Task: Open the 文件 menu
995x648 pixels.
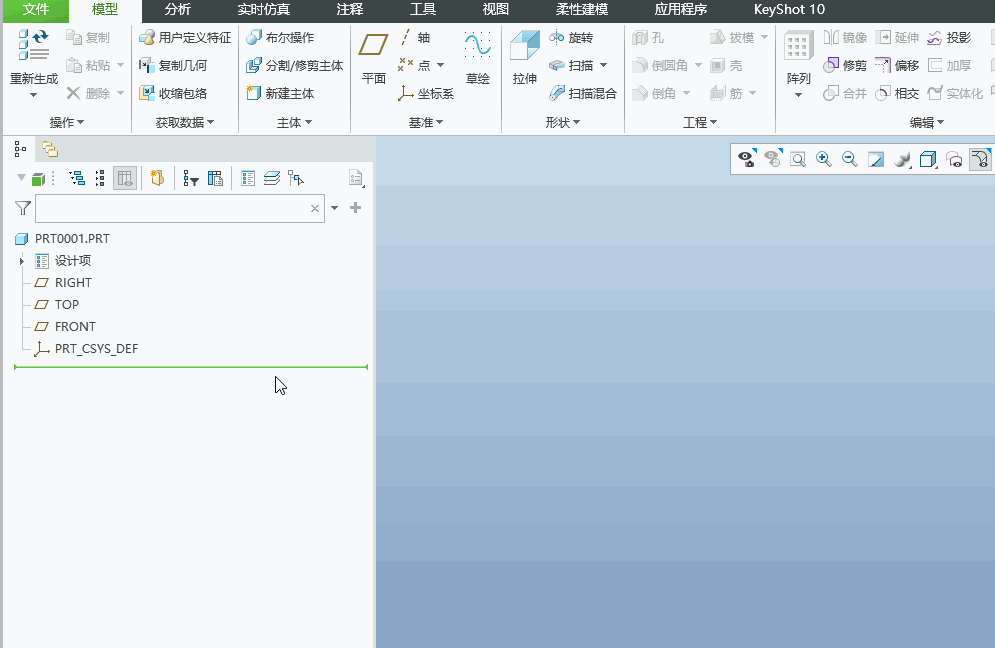Action: pyautogui.click(x=35, y=10)
